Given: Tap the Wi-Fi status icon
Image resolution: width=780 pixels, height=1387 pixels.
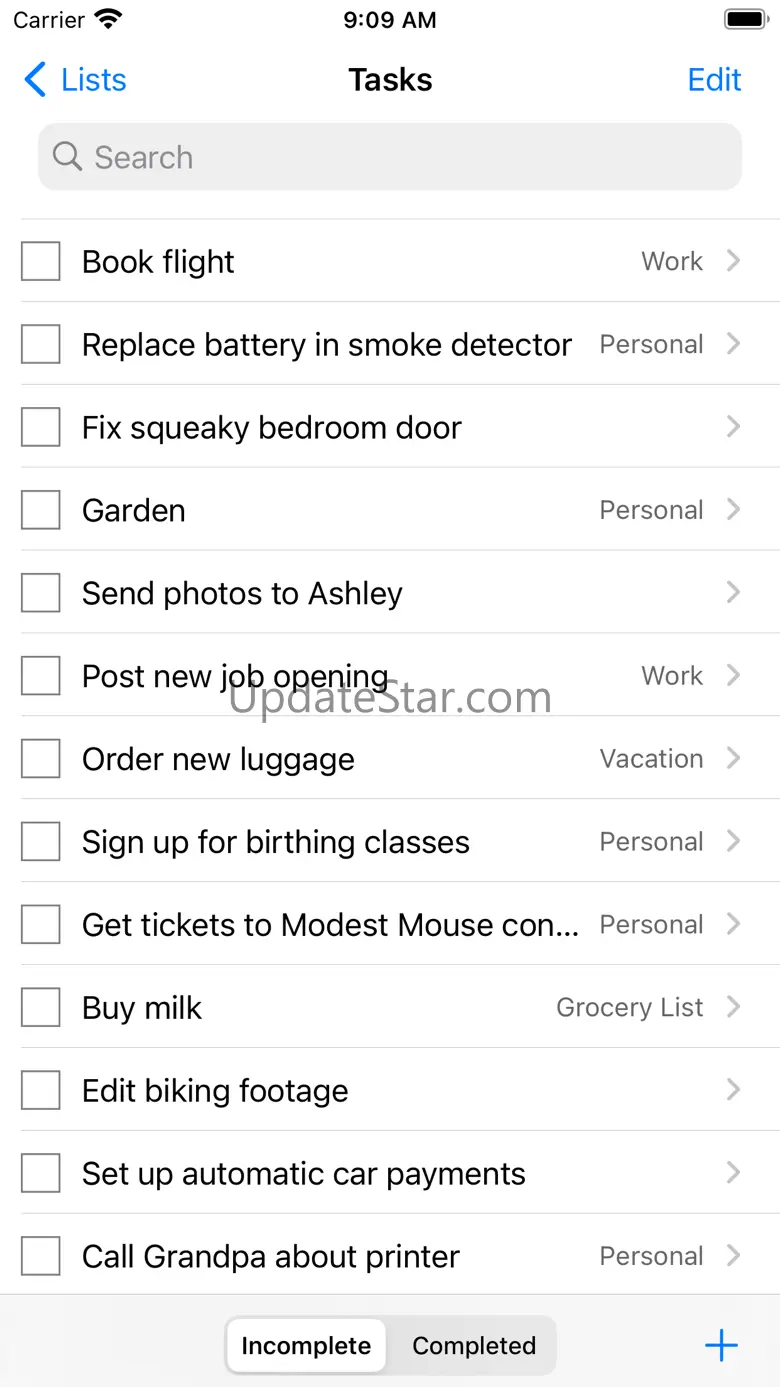Looking at the screenshot, I should [x=107, y=20].
